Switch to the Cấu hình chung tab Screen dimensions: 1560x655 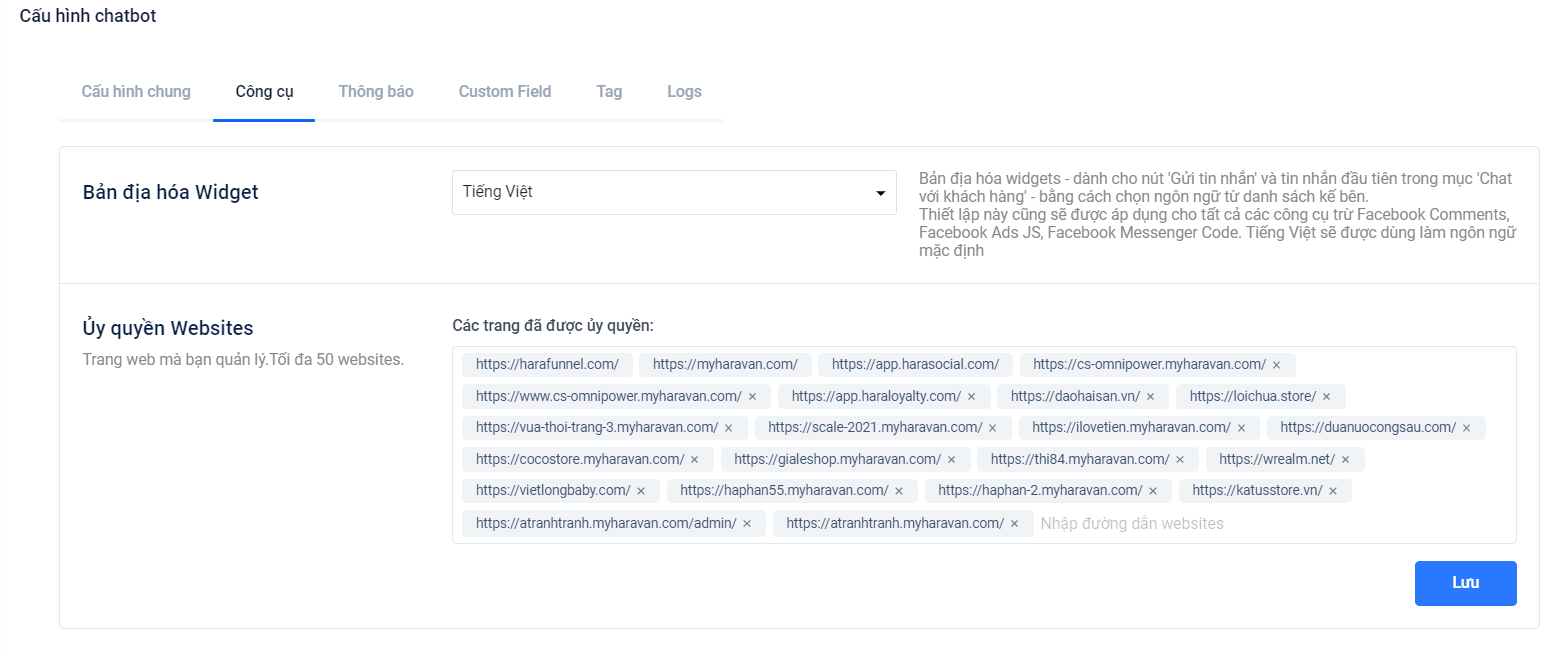pyautogui.click(x=136, y=92)
